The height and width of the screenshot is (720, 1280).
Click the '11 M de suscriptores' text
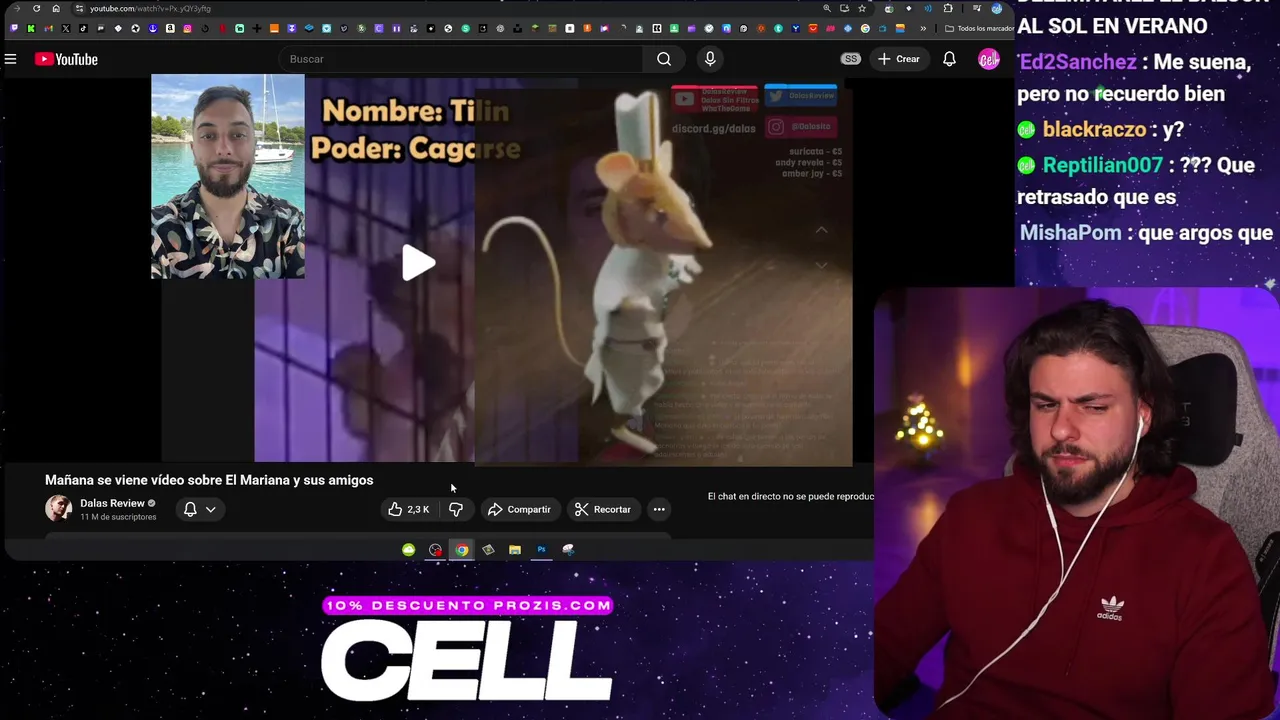[118, 517]
